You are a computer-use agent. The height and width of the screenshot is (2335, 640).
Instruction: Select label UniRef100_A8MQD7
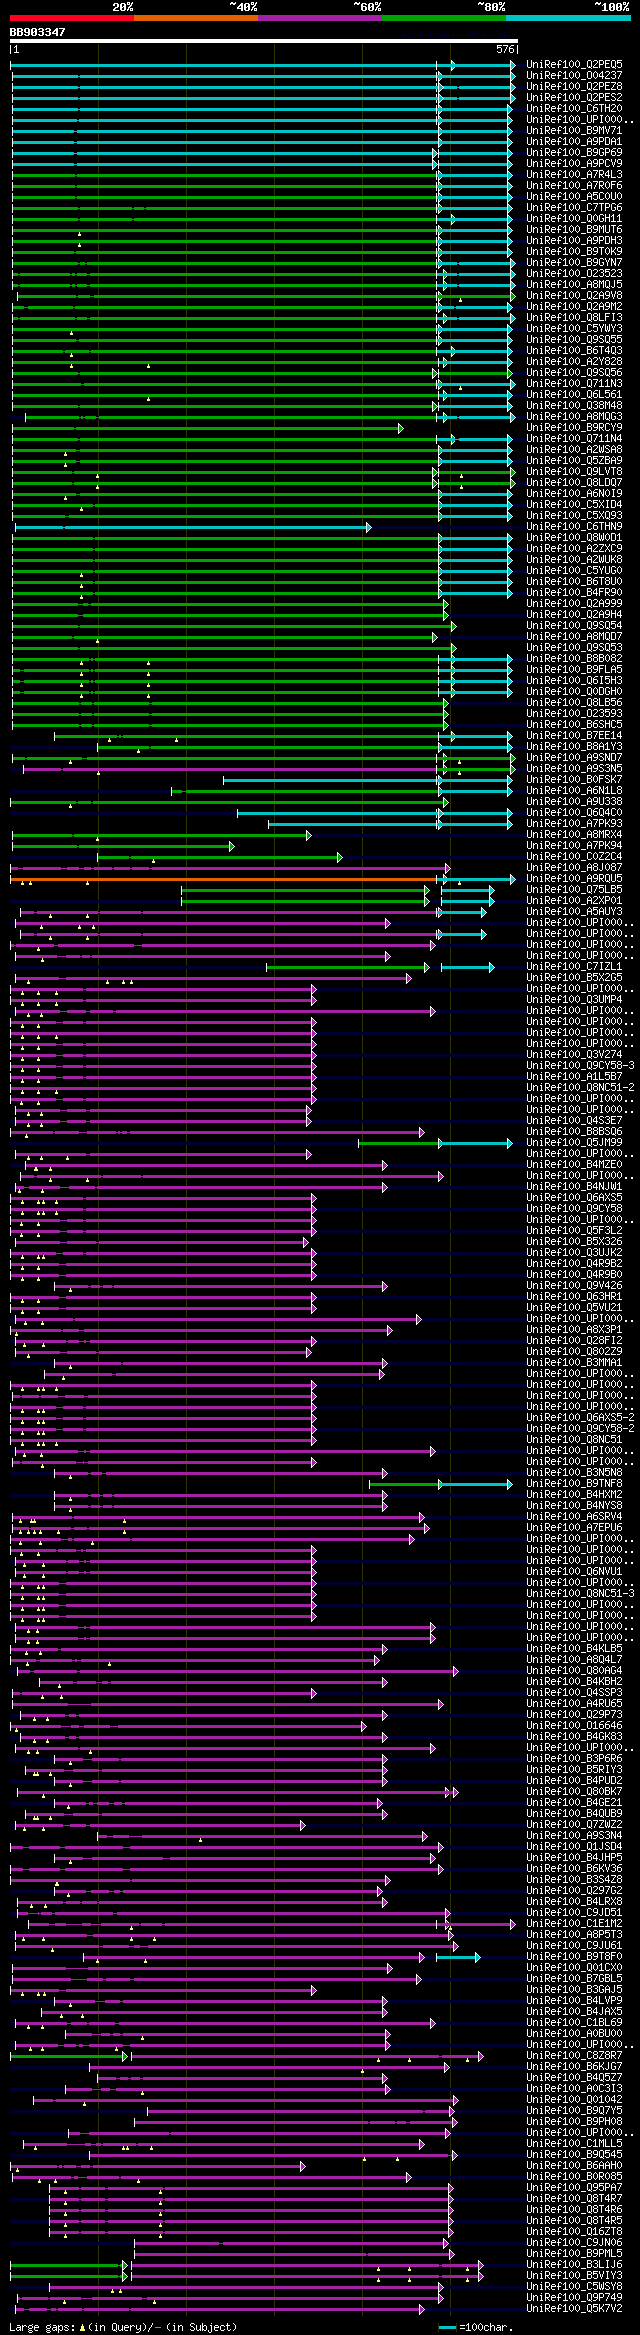coord(574,636)
